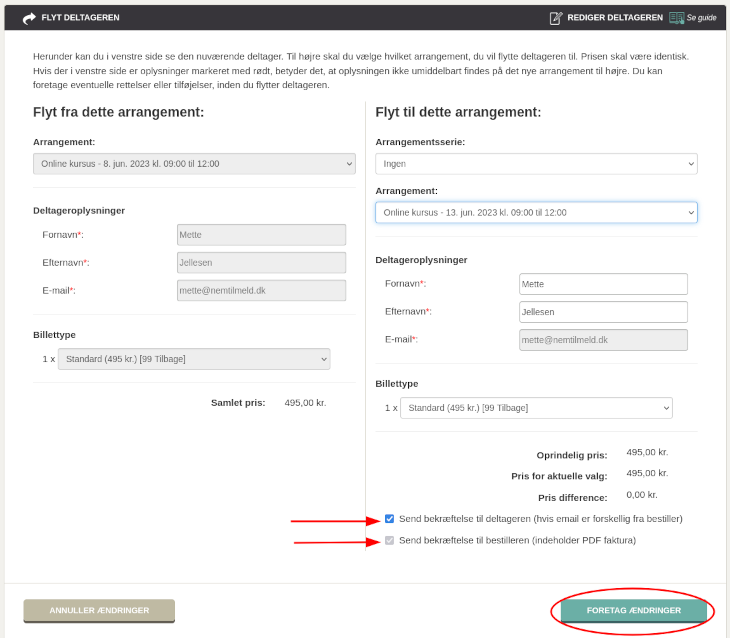Open the left-side Billettype Standard dropdown
The image size is (730, 638).
click(x=194, y=359)
